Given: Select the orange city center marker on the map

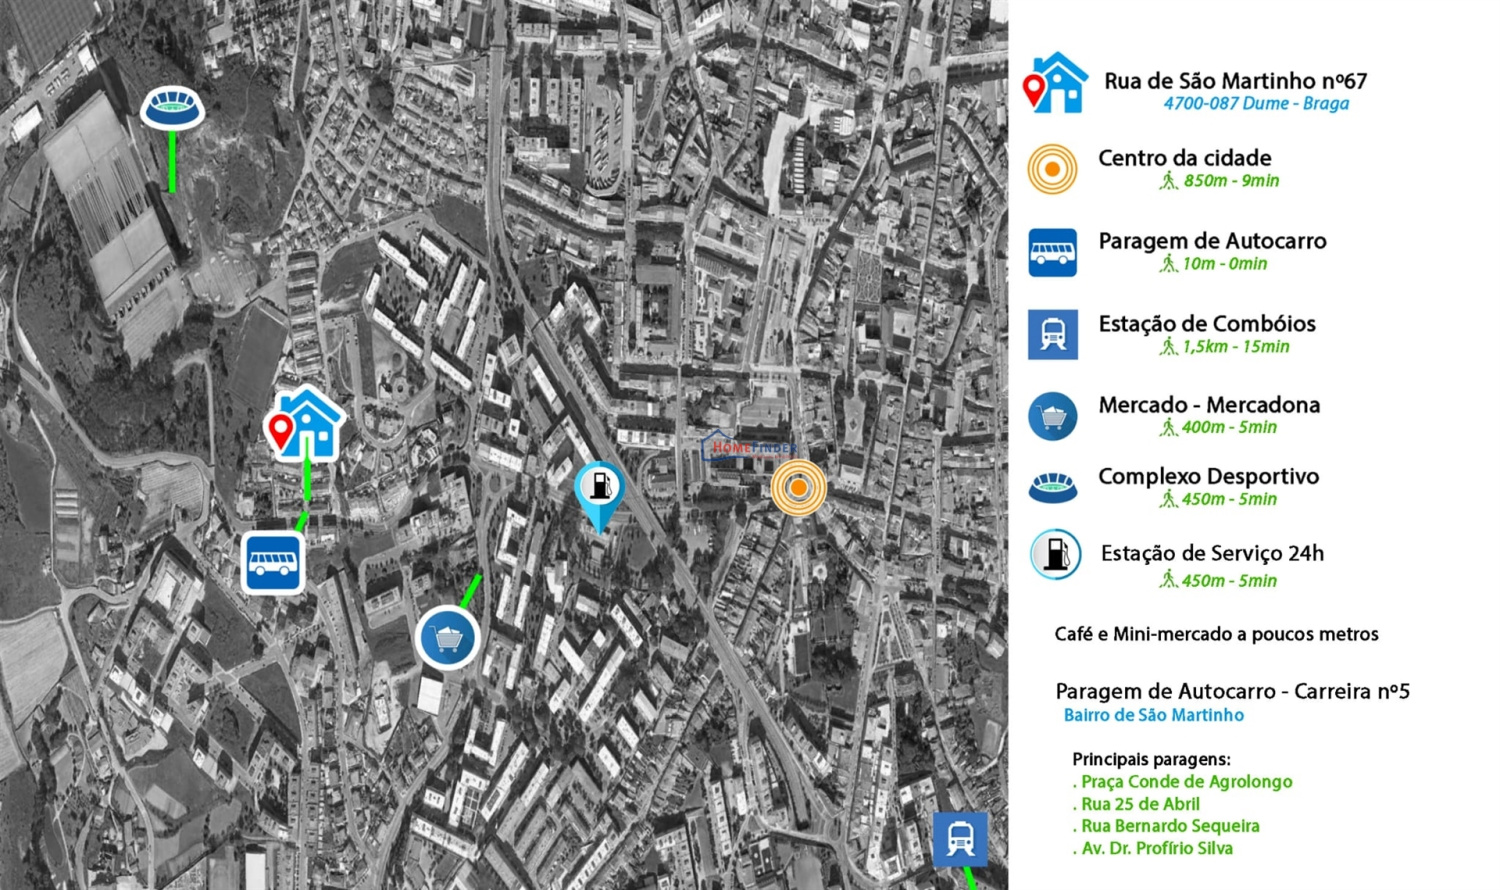Looking at the screenshot, I should pyautogui.click(x=798, y=488).
